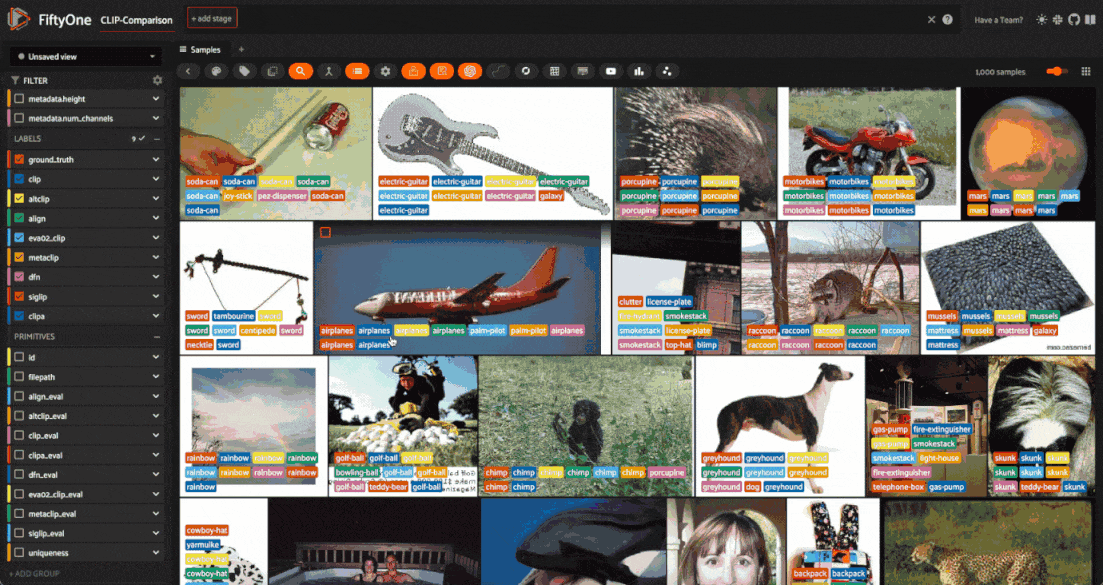The width and height of the screenshot is (1103, 585).
Task: Click the video play toolbar icon
Action: [x=611, y=71]
